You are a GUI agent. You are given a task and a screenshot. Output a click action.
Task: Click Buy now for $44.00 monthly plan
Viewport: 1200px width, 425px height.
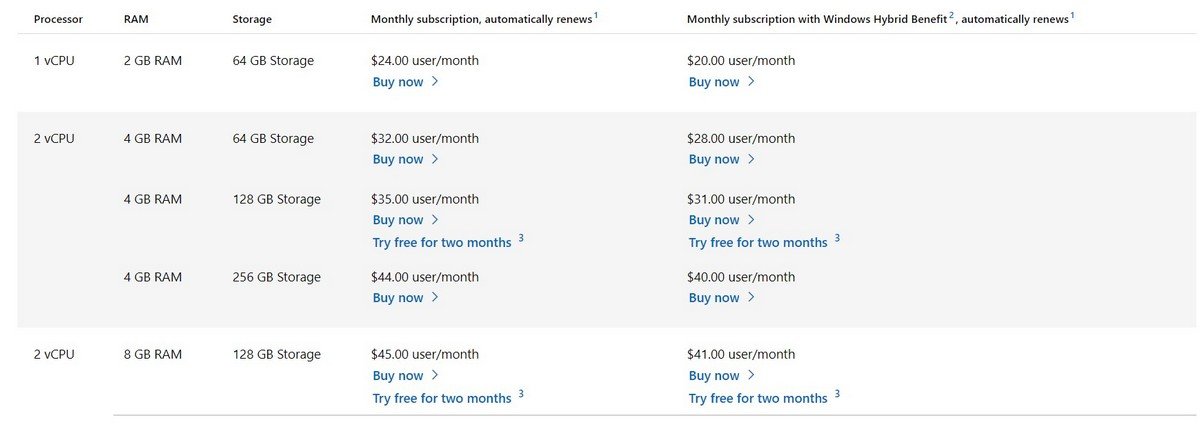point(398,298)
